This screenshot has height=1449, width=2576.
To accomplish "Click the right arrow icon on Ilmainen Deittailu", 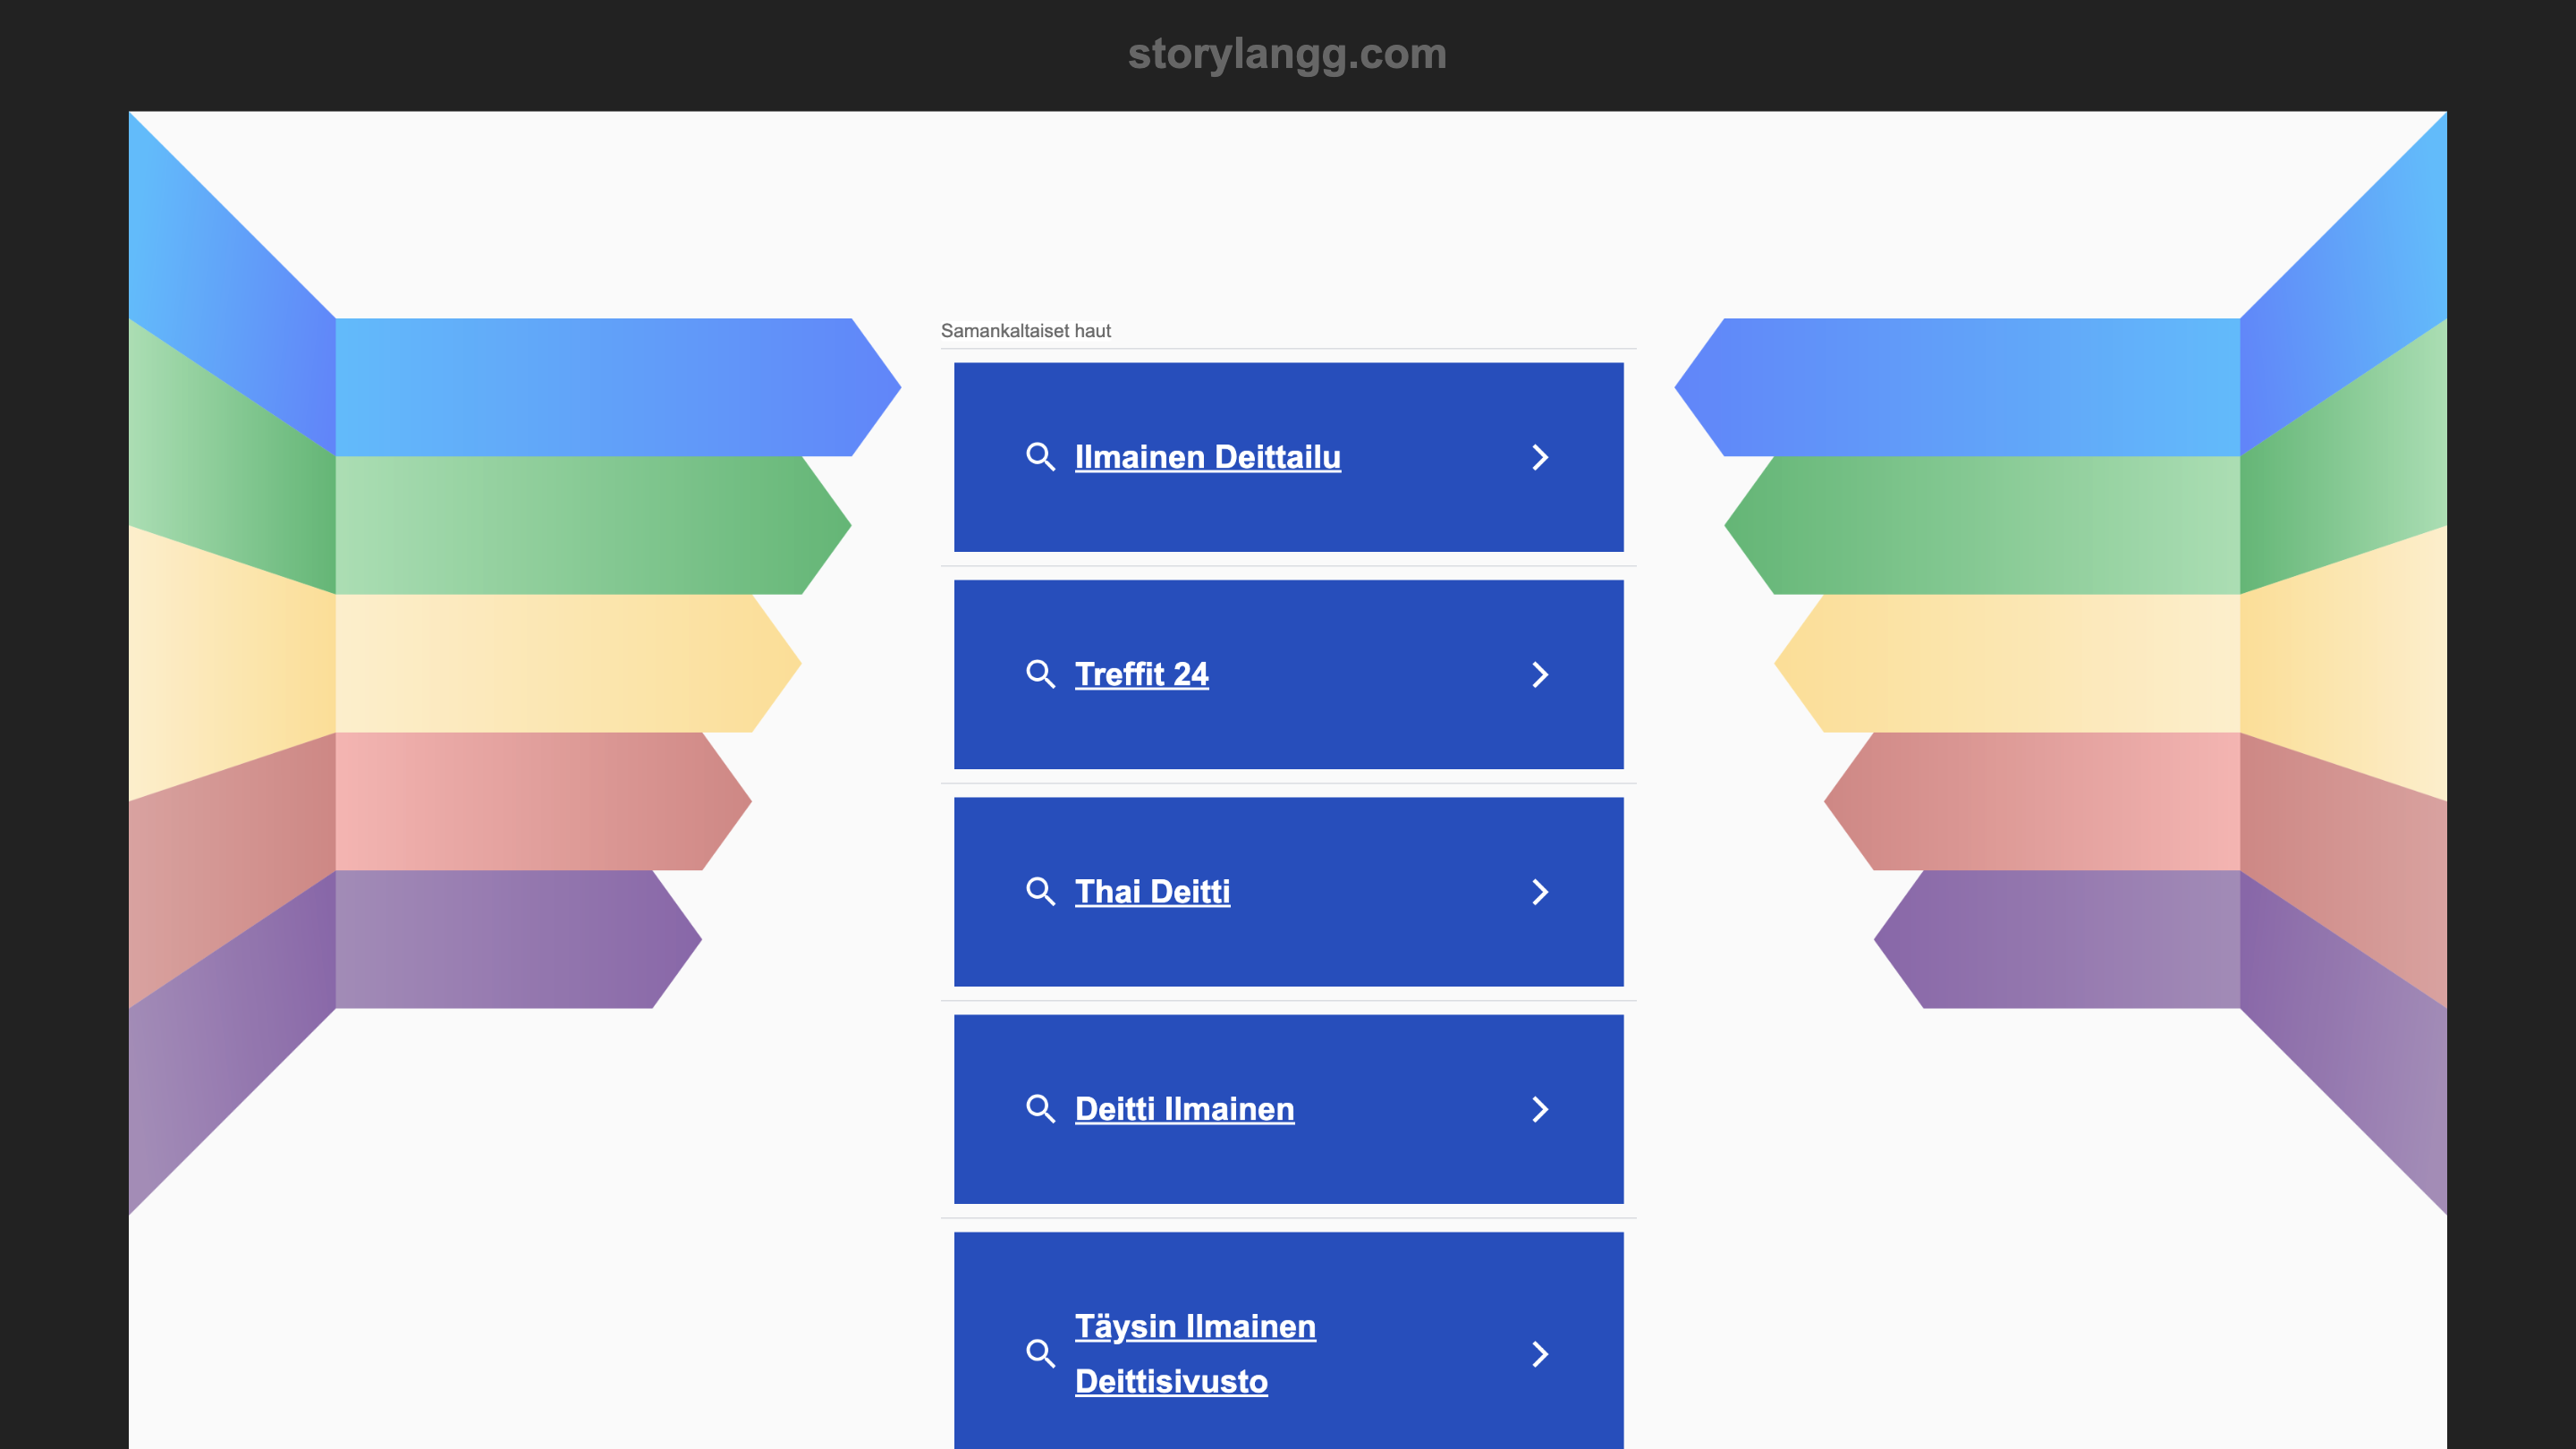I will click(x=1541, y=456).
